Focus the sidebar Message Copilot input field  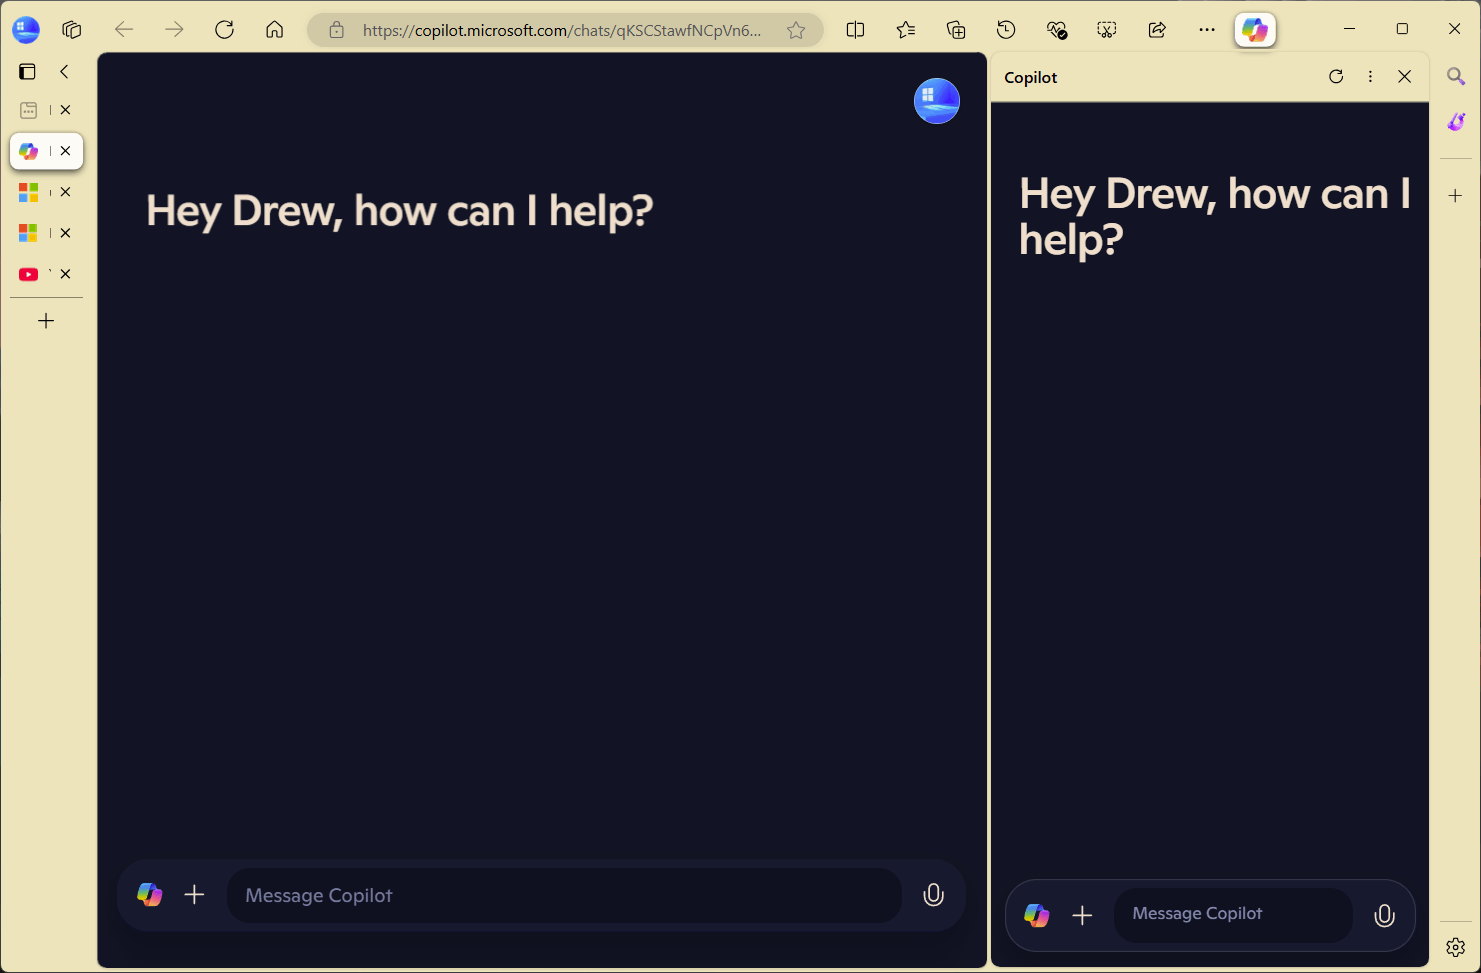[1233, 915]
